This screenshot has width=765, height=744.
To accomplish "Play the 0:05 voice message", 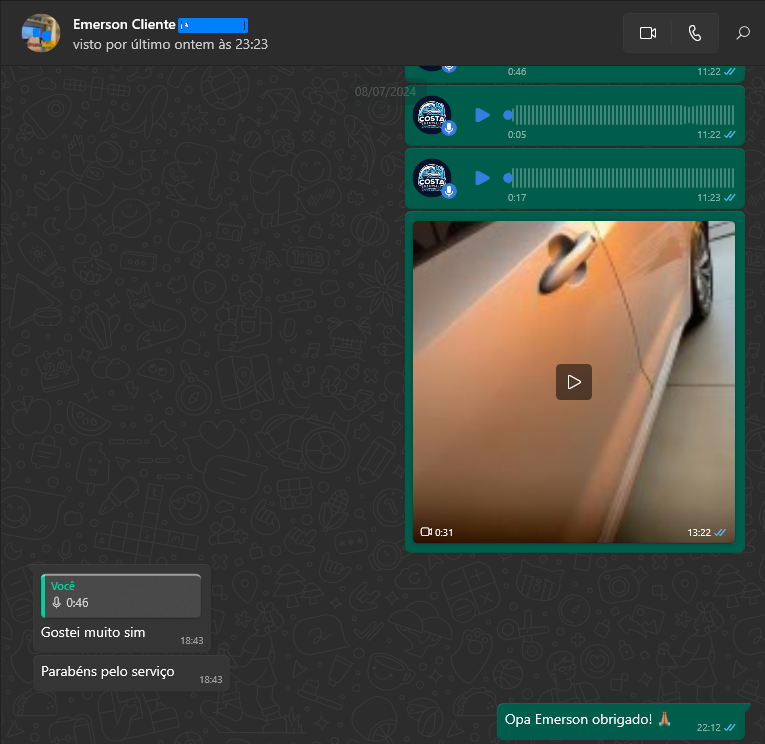I will [482, 115].
